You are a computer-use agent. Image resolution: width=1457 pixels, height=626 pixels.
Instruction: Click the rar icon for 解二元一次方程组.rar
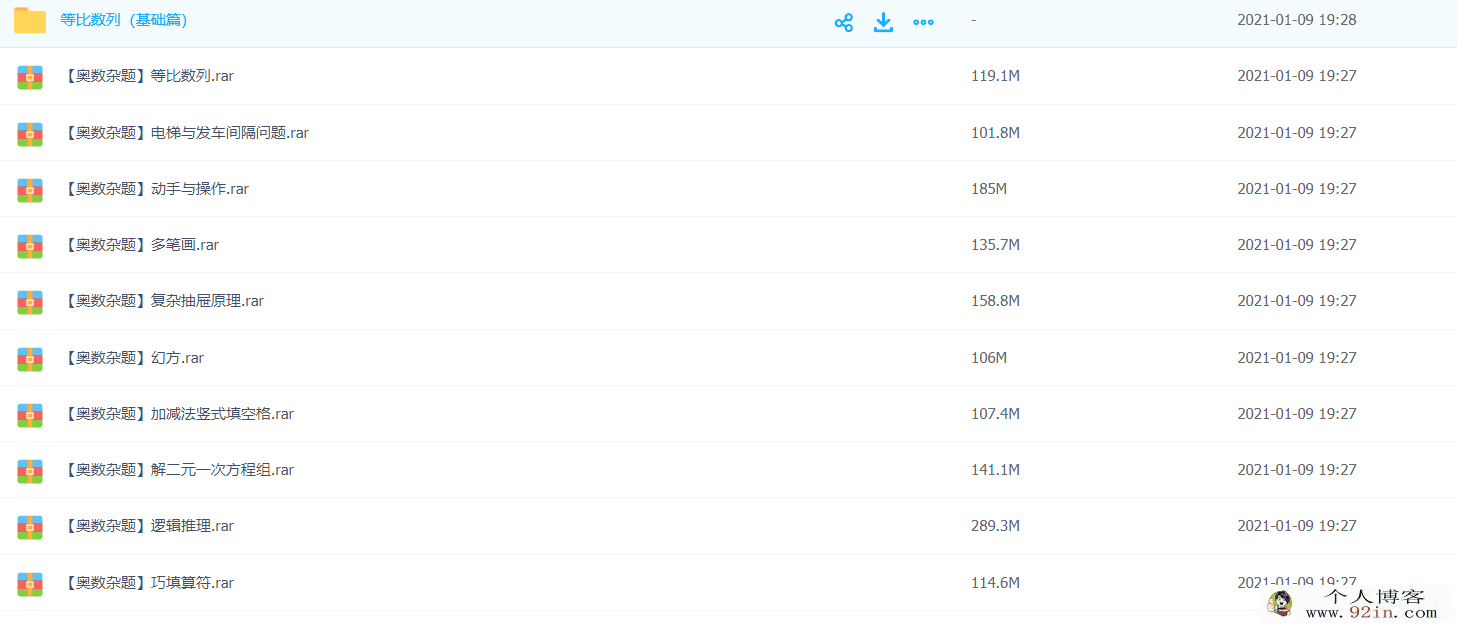pos(30,471)
